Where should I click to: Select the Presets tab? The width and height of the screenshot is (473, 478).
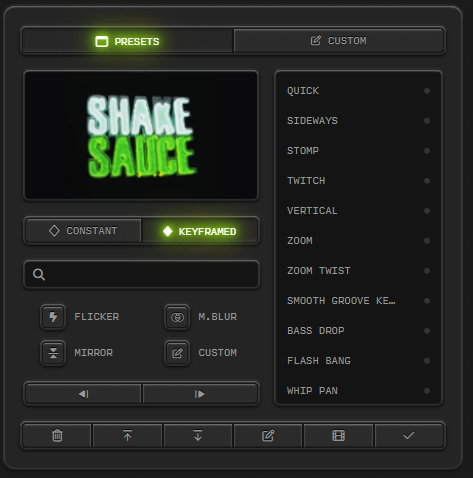tap(127, 41)
